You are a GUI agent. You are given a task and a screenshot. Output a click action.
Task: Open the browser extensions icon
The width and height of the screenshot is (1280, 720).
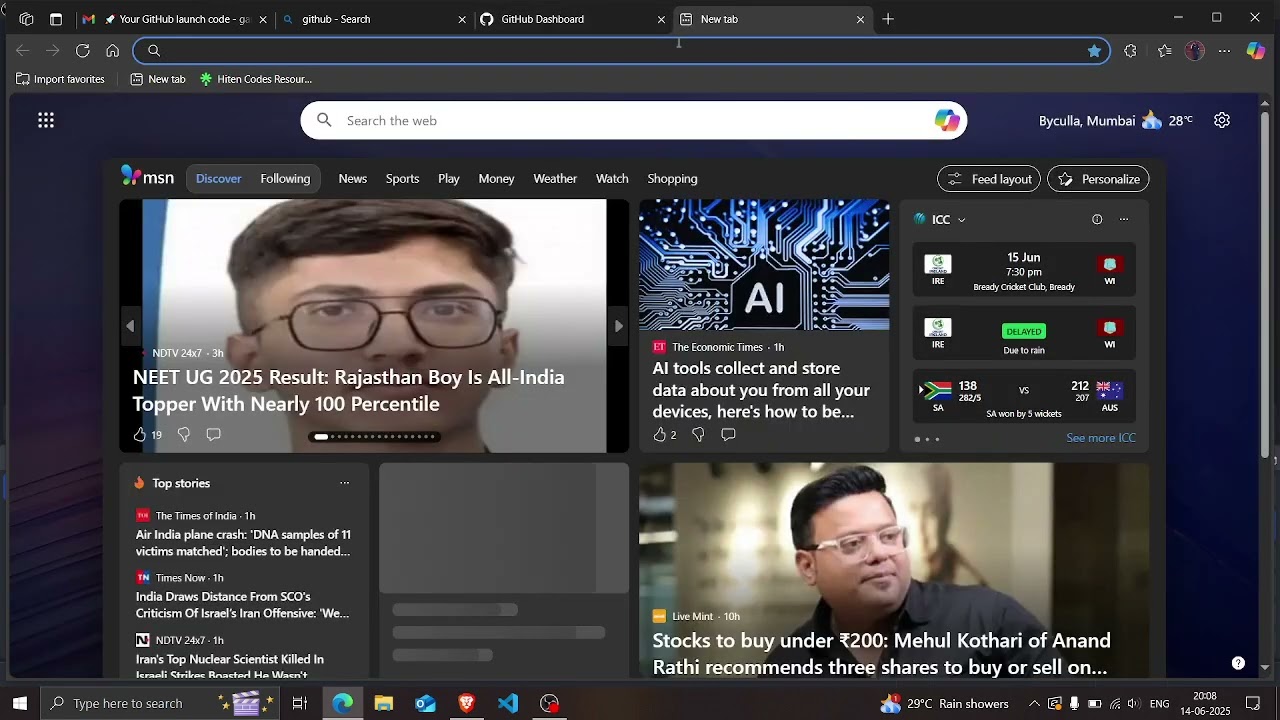pyautogui.click(x=1130, y=51)
